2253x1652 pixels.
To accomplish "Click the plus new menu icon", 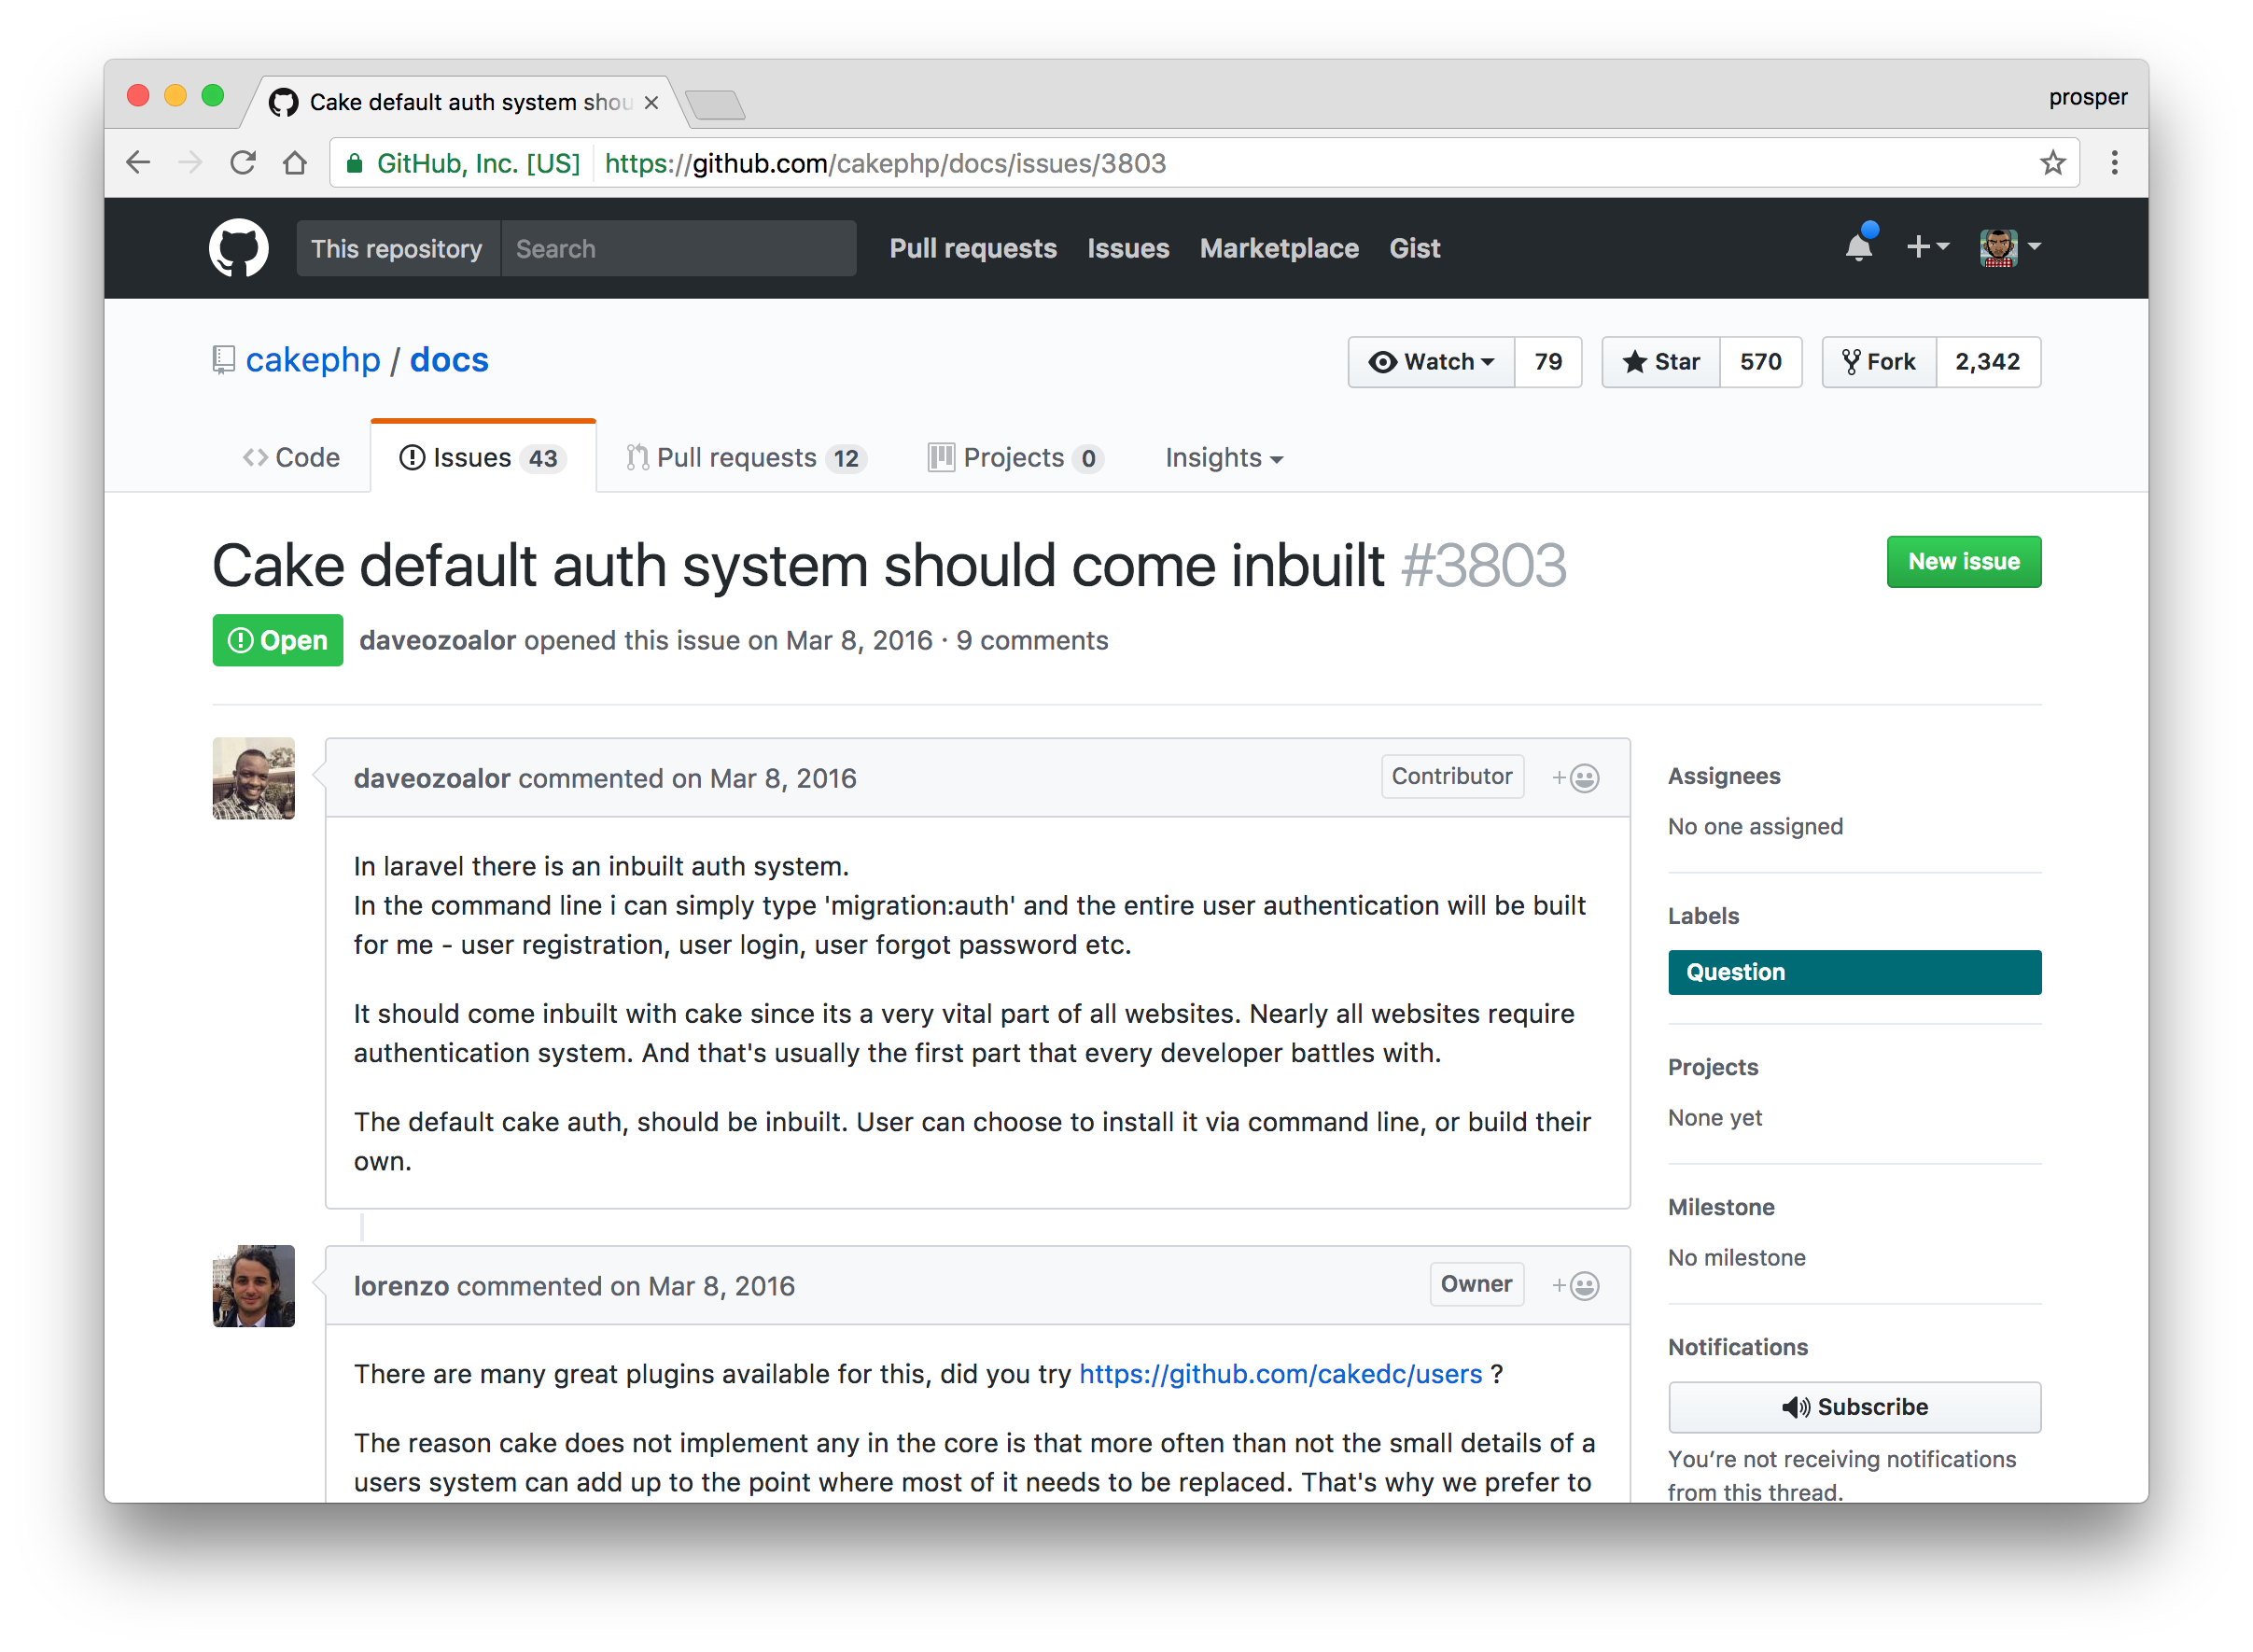I will click(x=1919, y=246).
